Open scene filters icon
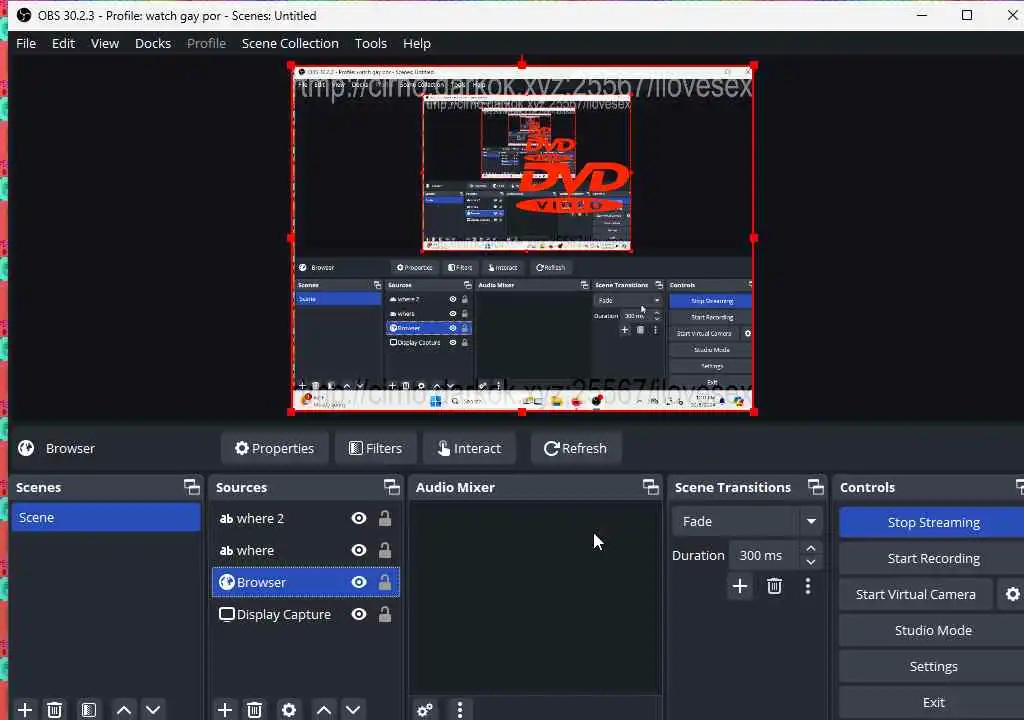 click(x=89, y=710)
